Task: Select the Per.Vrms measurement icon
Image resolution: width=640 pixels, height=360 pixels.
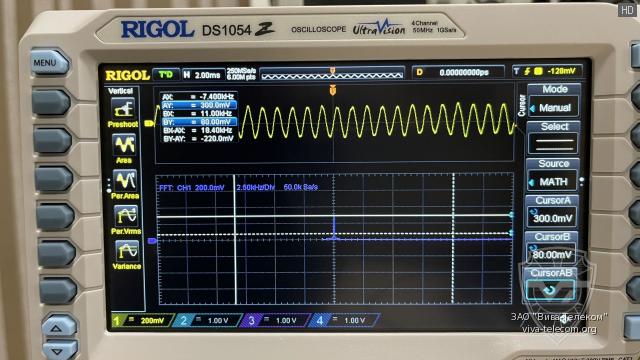Action: pos(126,216)
